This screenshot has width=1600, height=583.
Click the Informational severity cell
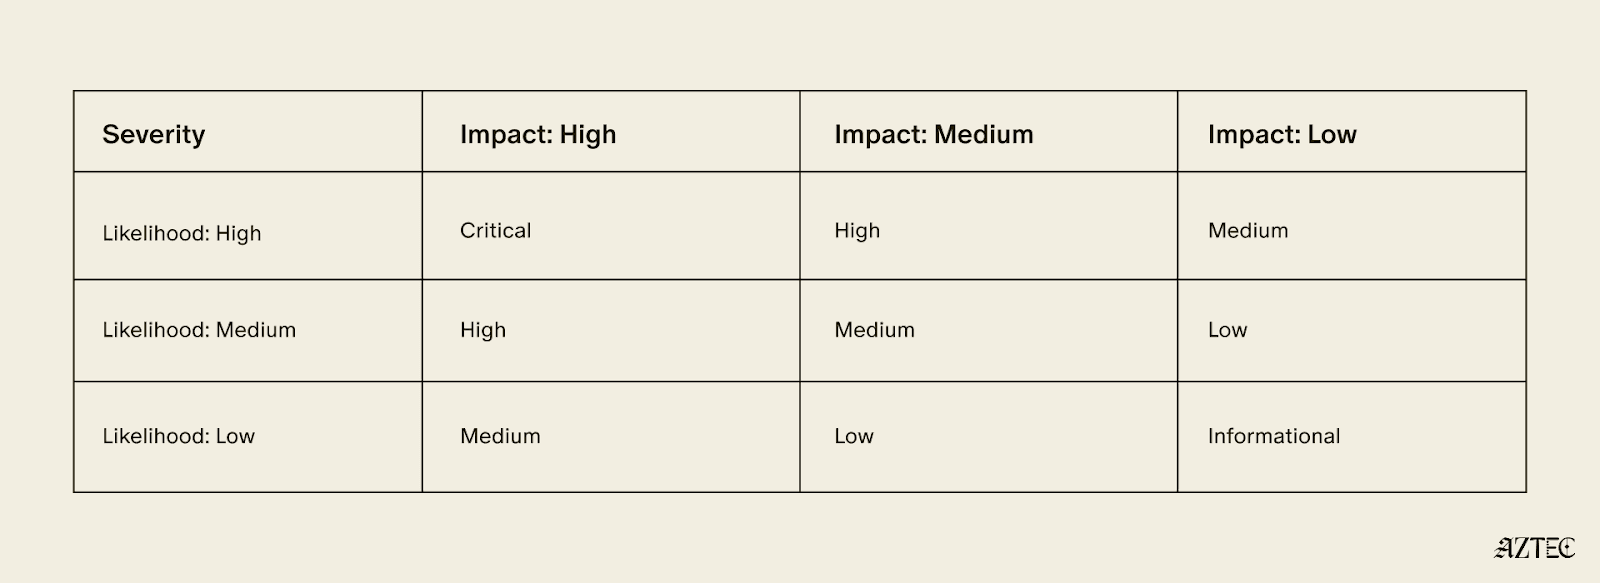(x=1352, y=437)
